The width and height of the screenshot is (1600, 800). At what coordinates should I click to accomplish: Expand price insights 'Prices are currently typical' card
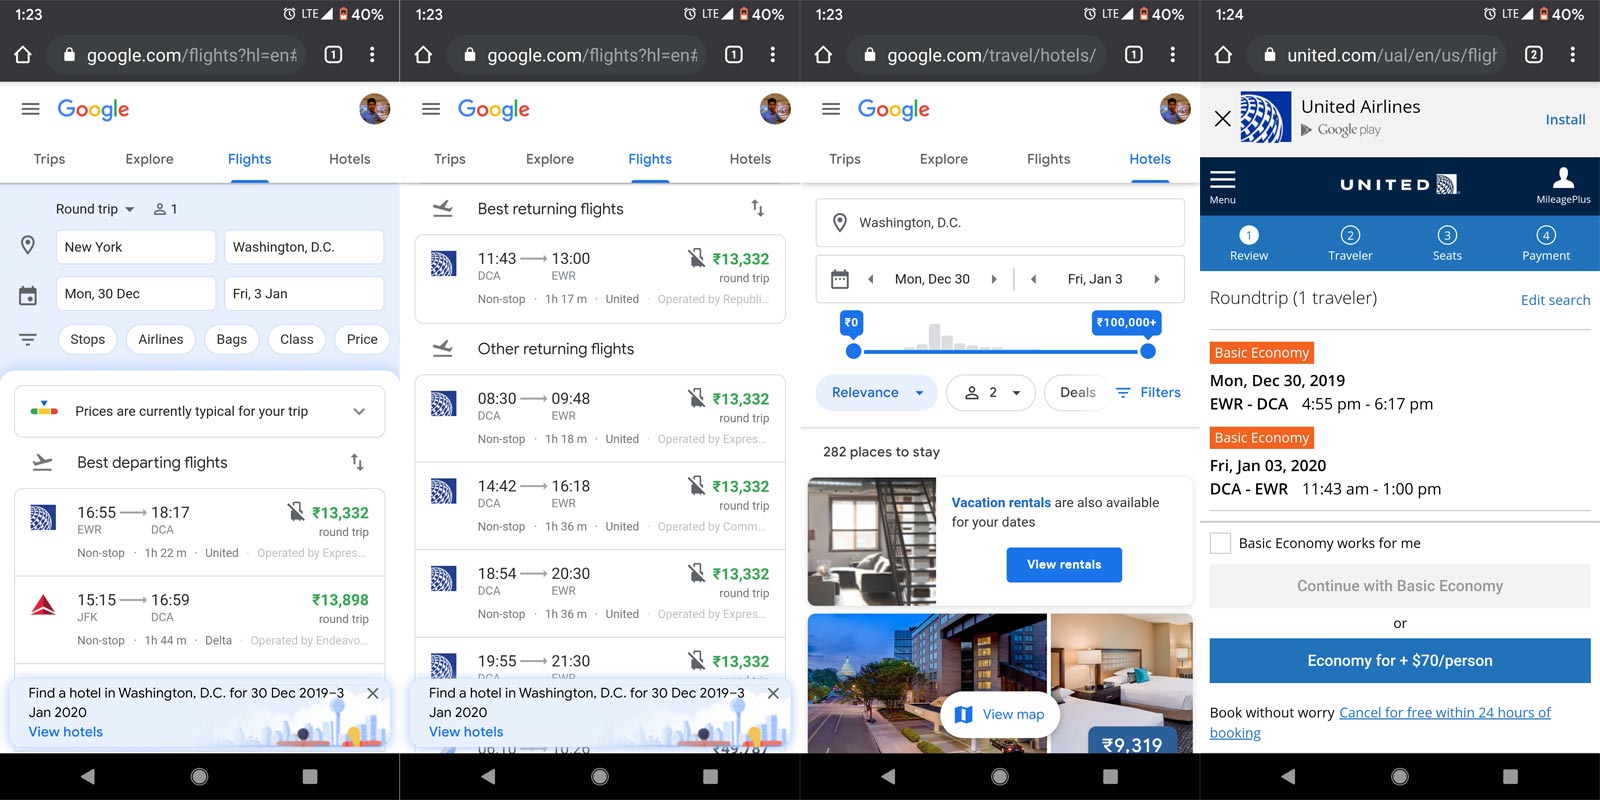(200, 411)
